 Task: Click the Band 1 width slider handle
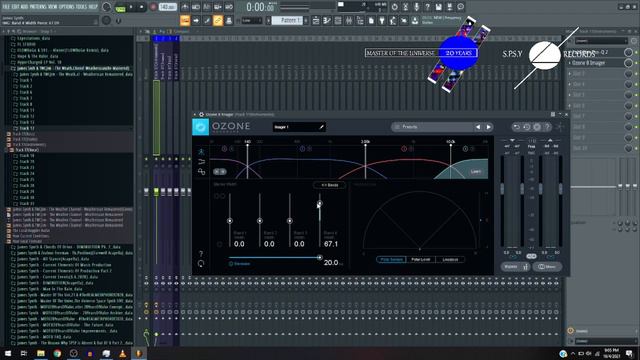coord(230,221)
